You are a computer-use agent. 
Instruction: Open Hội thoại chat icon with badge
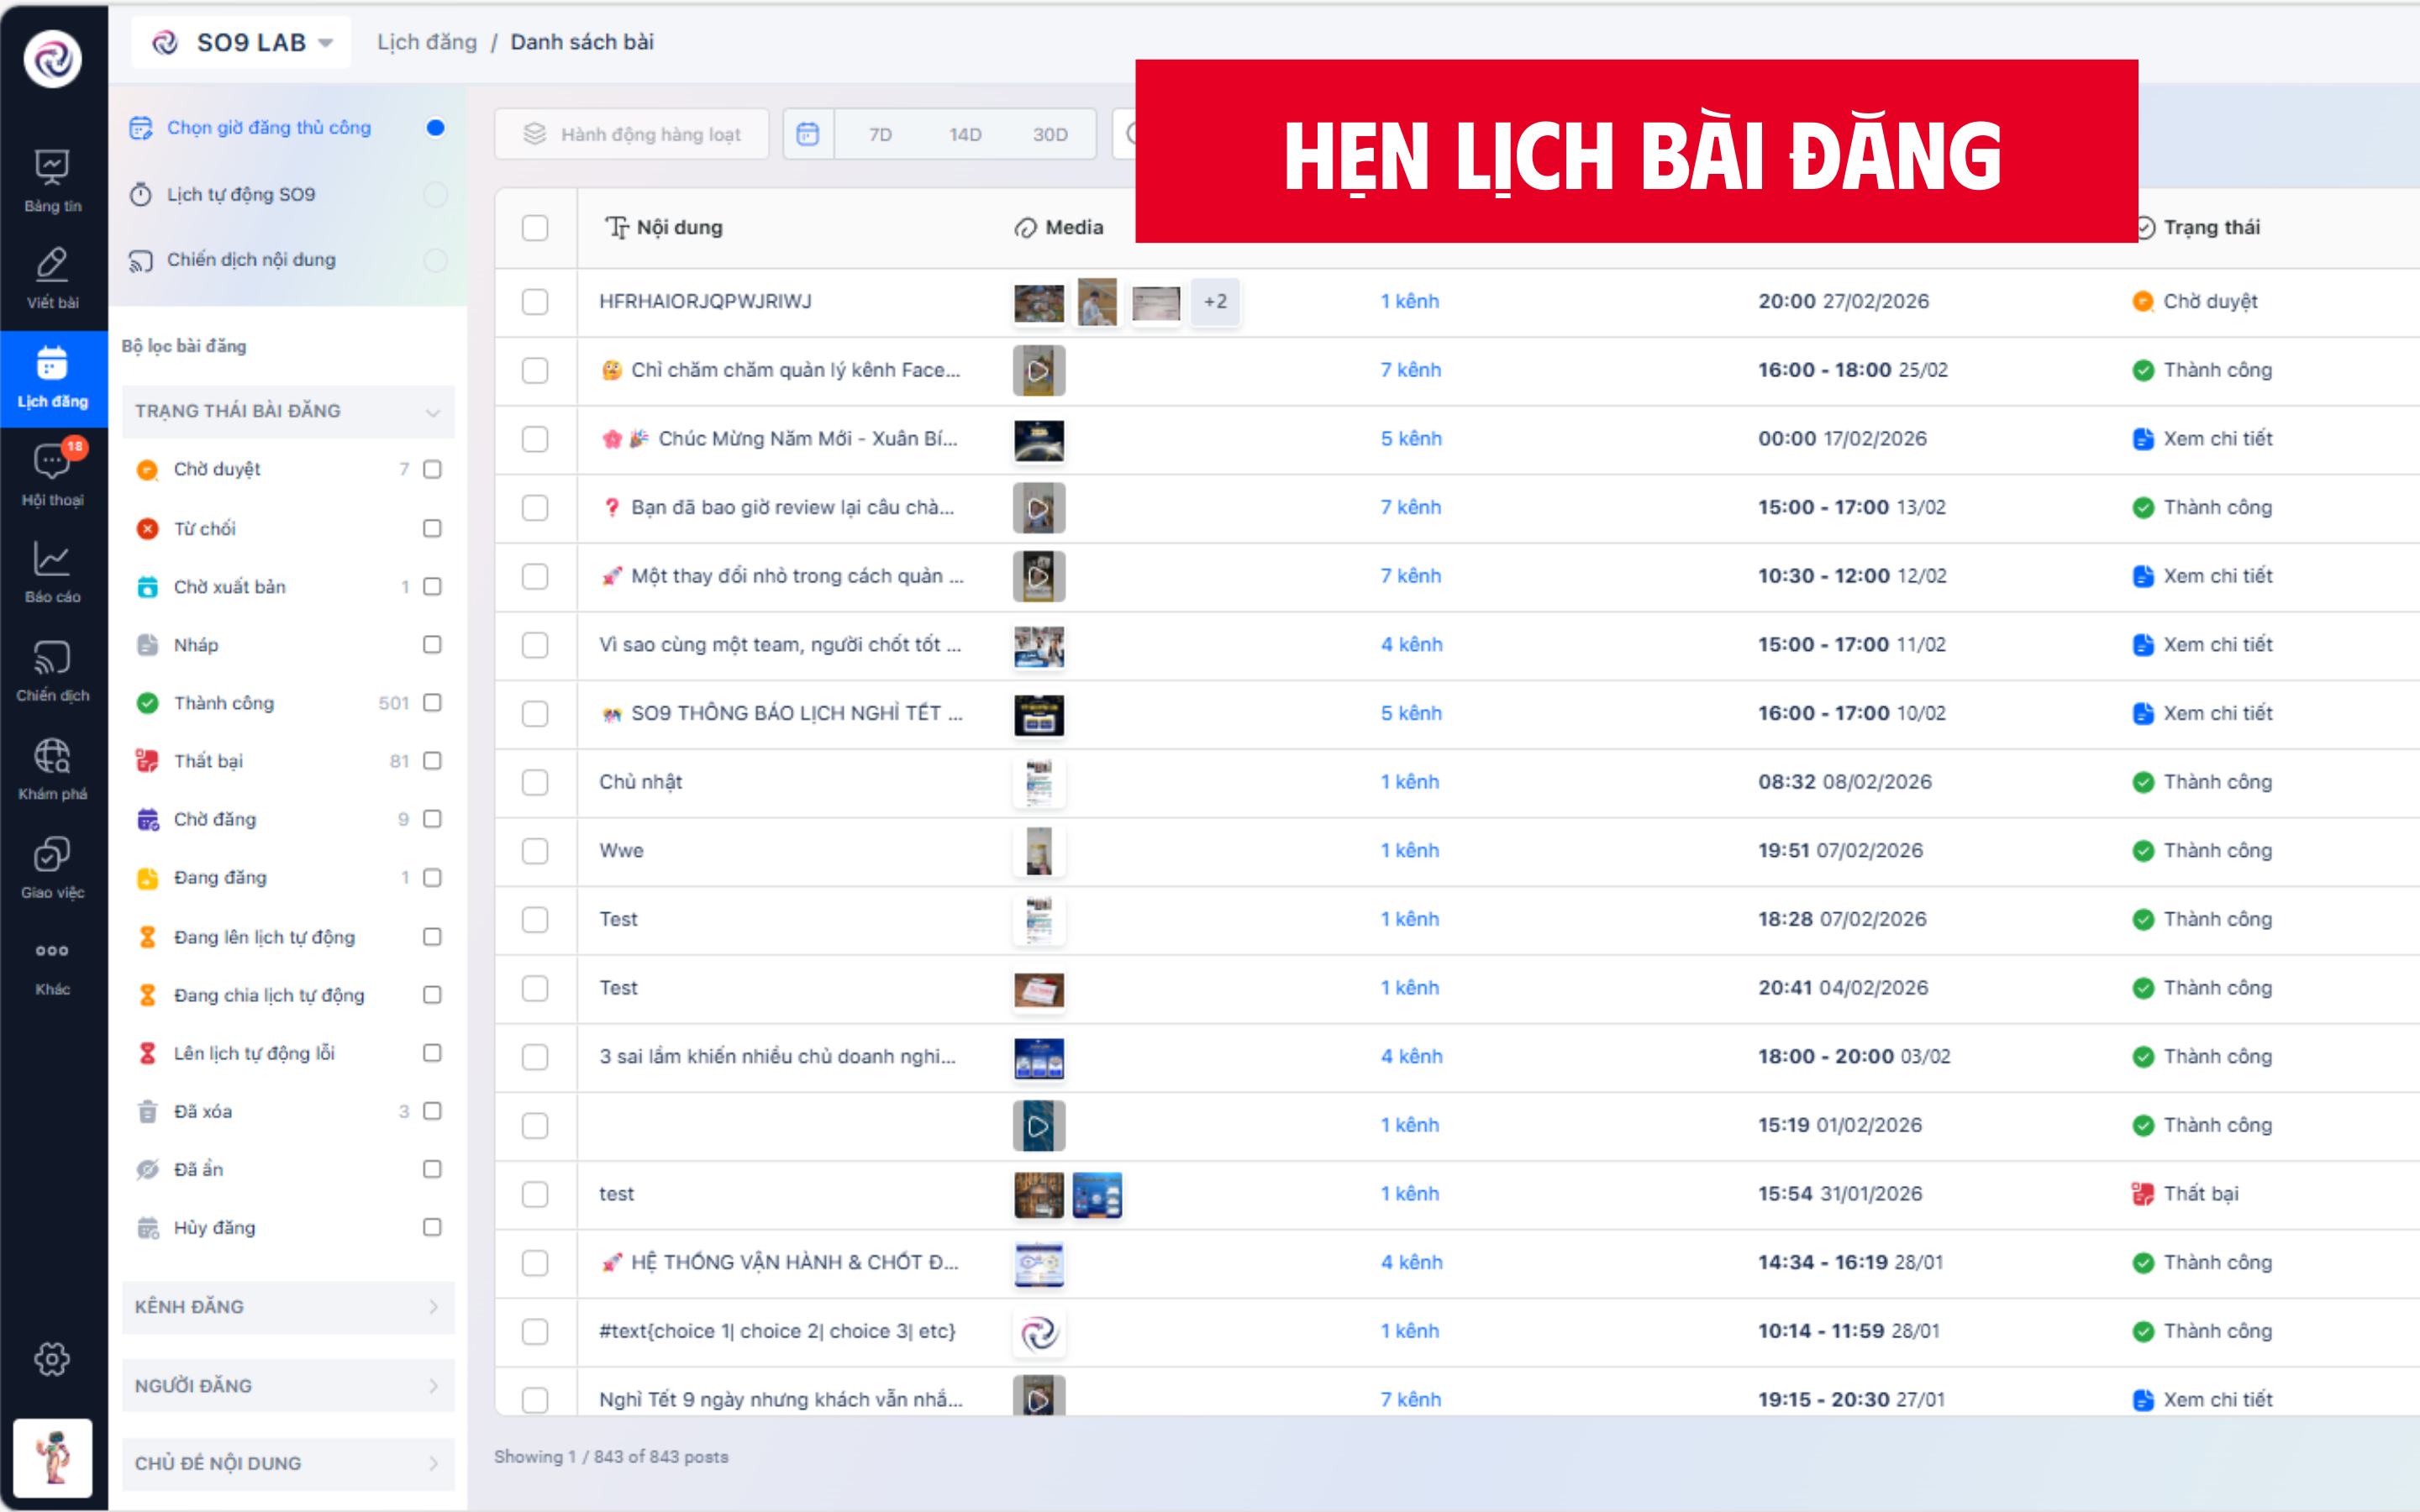click(x=52, y=461)
